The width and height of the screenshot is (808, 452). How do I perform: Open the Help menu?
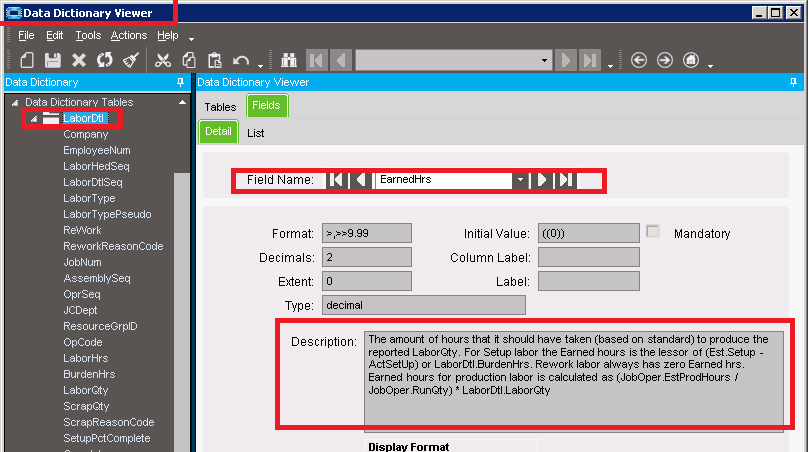click(x=167, y=36)
